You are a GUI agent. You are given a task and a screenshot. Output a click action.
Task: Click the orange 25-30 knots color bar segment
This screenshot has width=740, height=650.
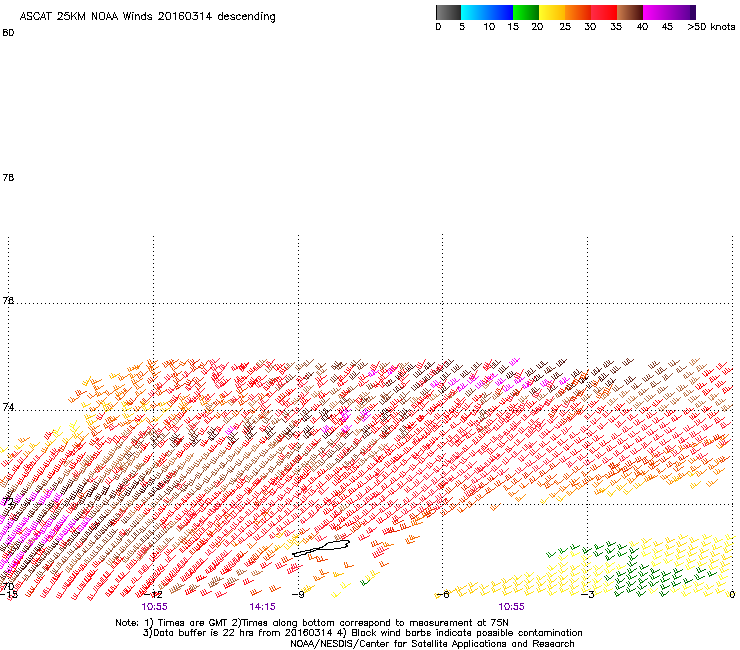click(578, 12)
